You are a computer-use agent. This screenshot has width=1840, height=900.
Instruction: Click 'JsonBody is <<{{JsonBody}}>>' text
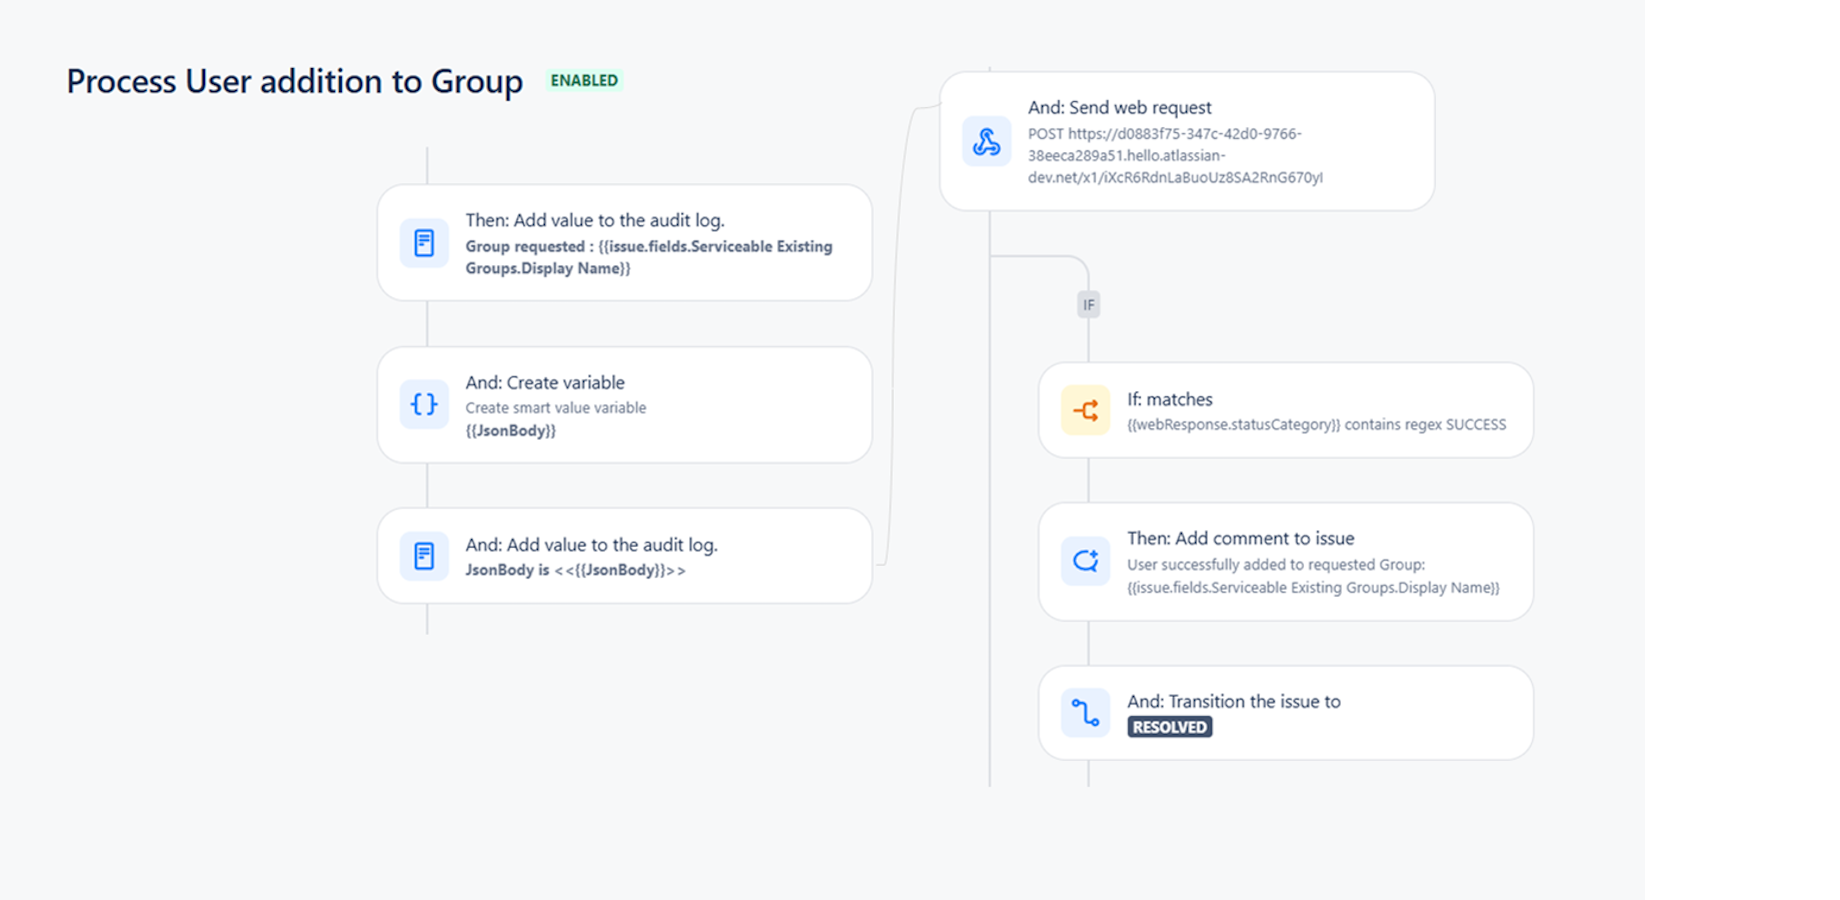point(575,570)
